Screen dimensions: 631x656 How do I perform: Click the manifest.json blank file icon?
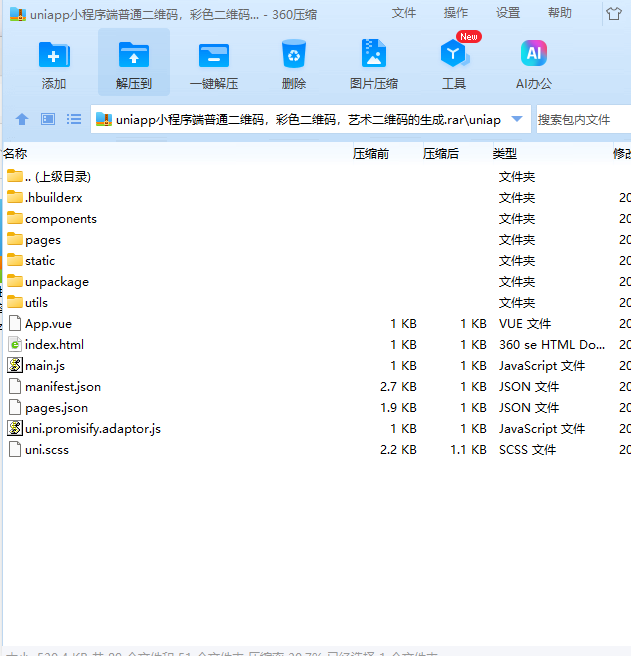coord(15,386)
